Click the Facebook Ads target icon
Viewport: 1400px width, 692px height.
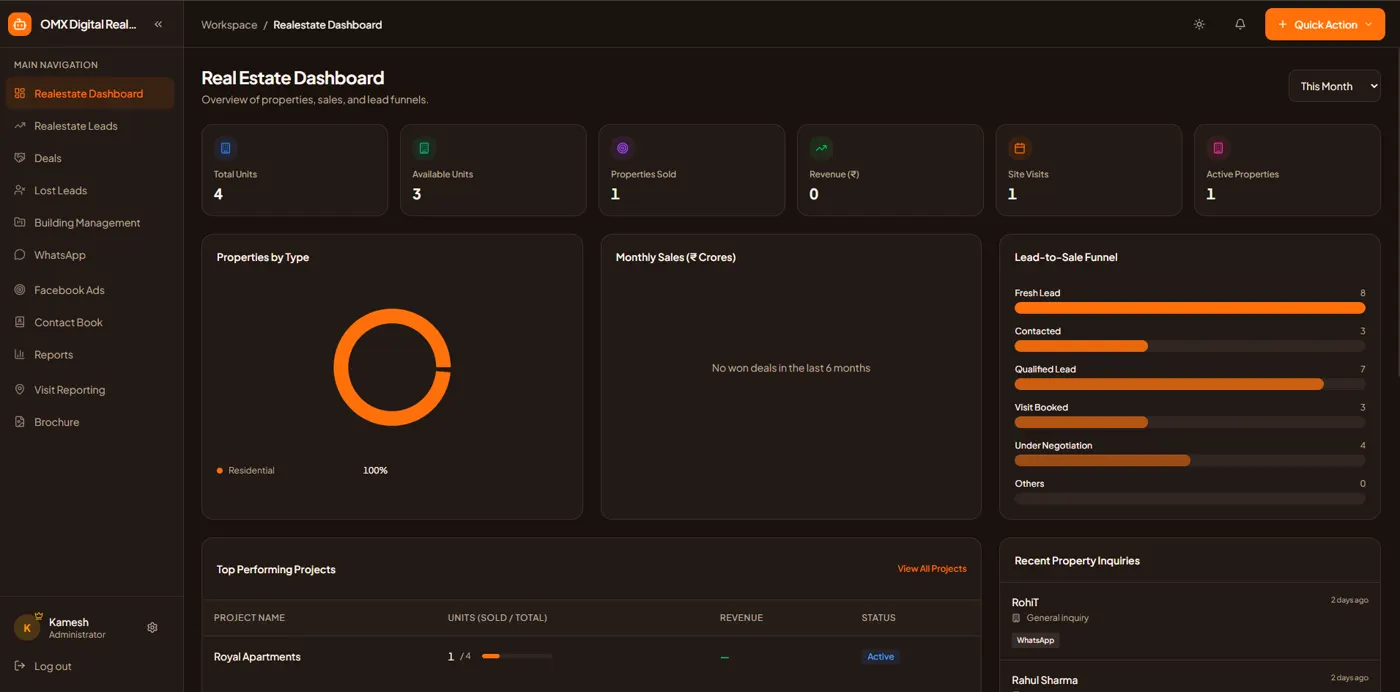[x=19, y=290]
